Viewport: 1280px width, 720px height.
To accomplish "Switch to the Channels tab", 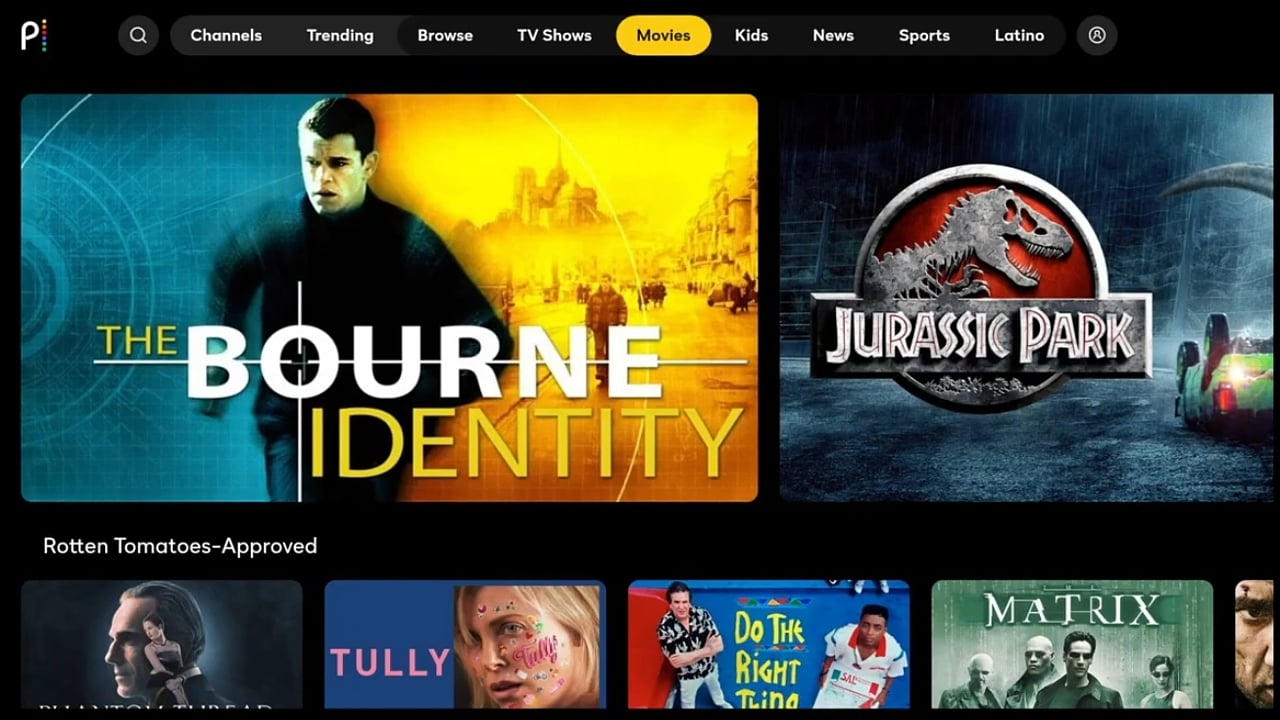I will 226,35.
